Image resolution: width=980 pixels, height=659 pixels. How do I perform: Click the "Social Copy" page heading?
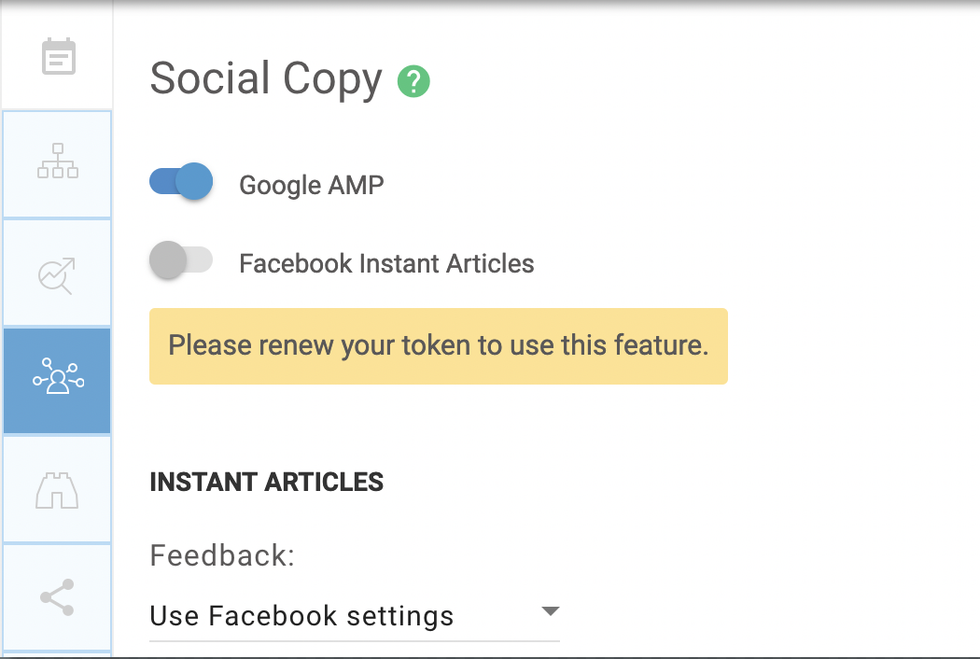point(266,80)
